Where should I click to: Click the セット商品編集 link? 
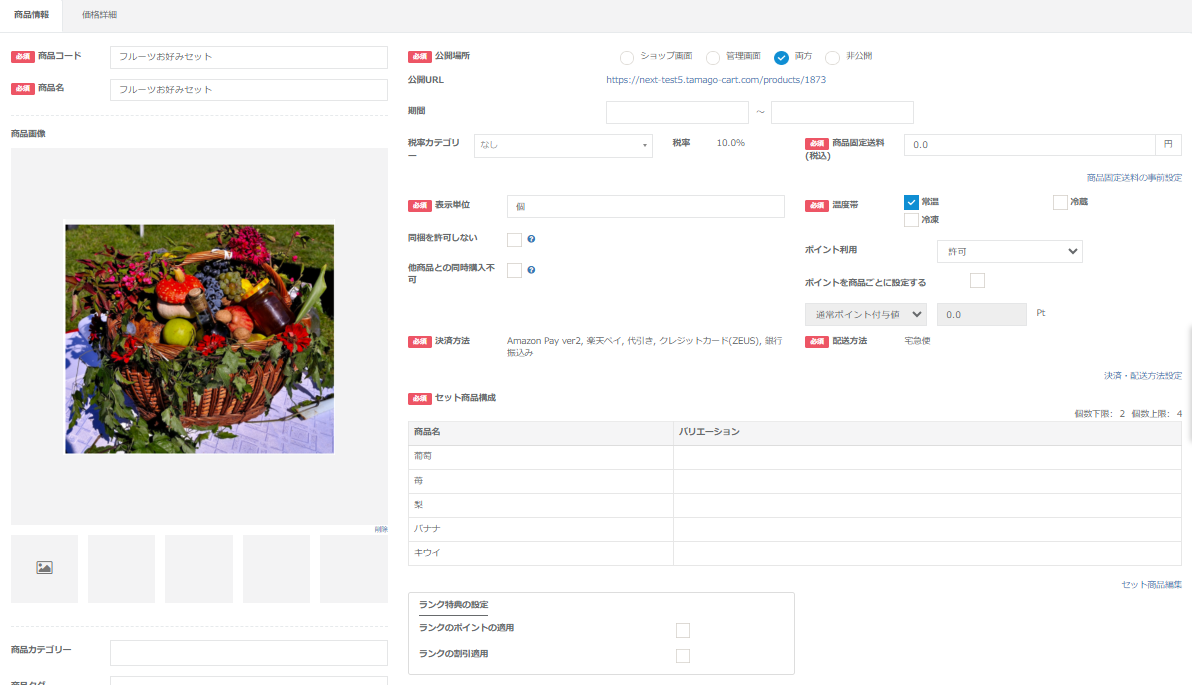click(x=1152, y=585)
